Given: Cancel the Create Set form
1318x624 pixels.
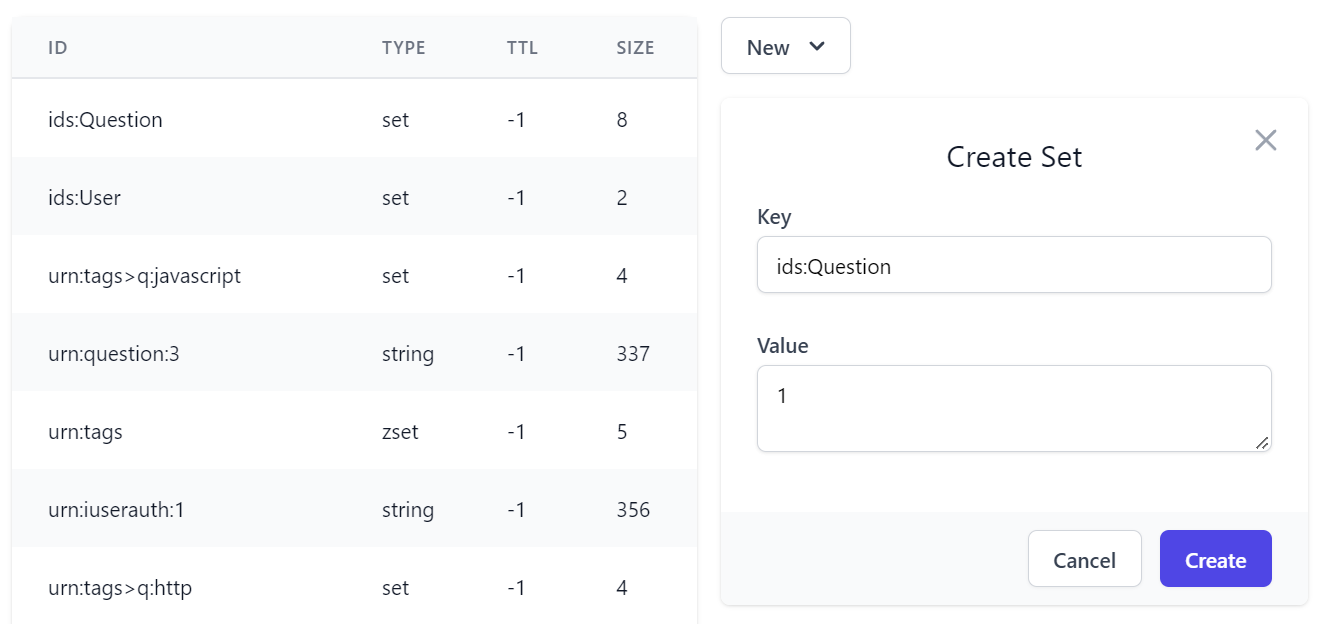Looking at the screenshot, I should tap(1084, 559).
